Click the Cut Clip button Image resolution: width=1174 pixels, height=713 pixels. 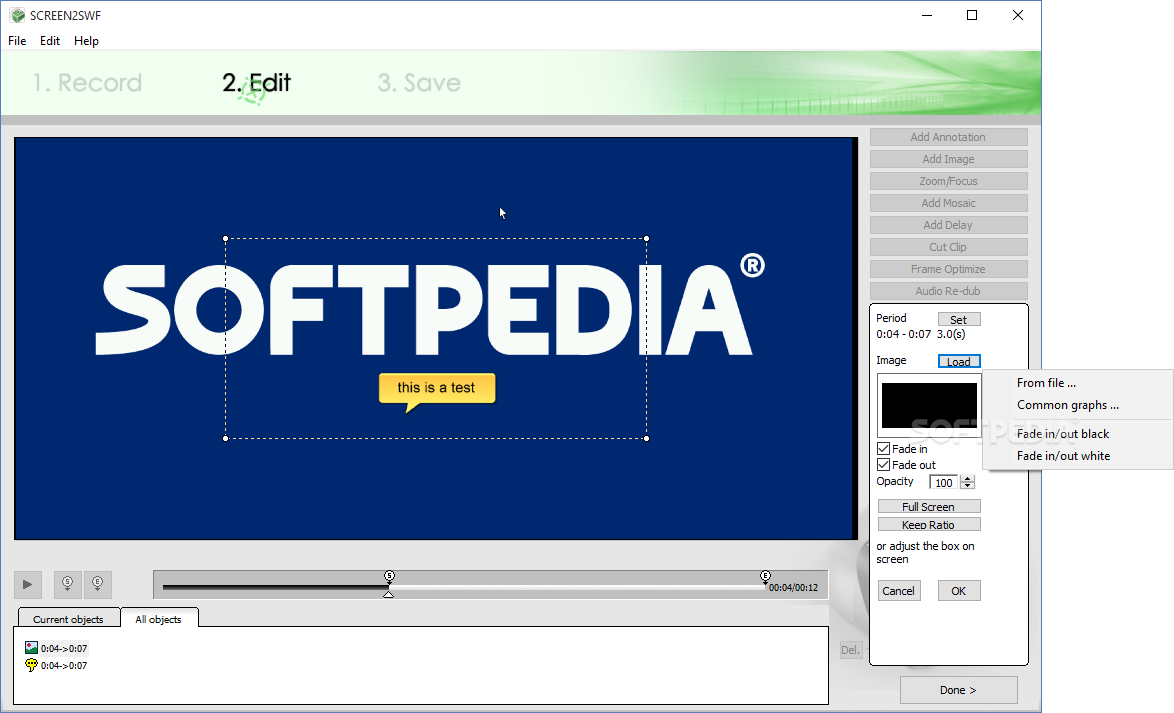[948, 247]
